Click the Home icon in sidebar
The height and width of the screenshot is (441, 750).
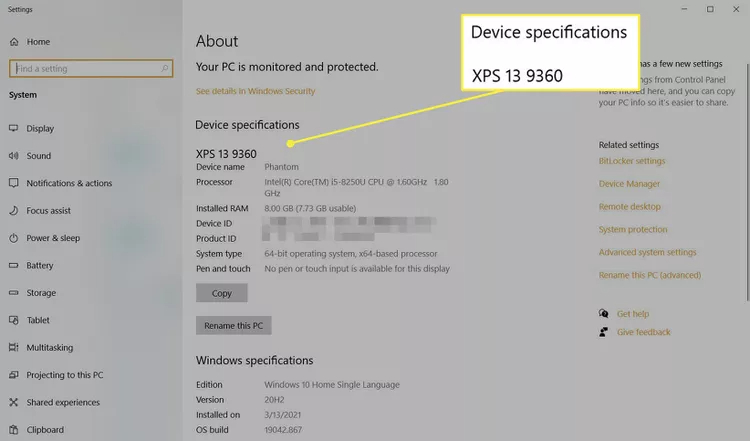tap(14, 42)
